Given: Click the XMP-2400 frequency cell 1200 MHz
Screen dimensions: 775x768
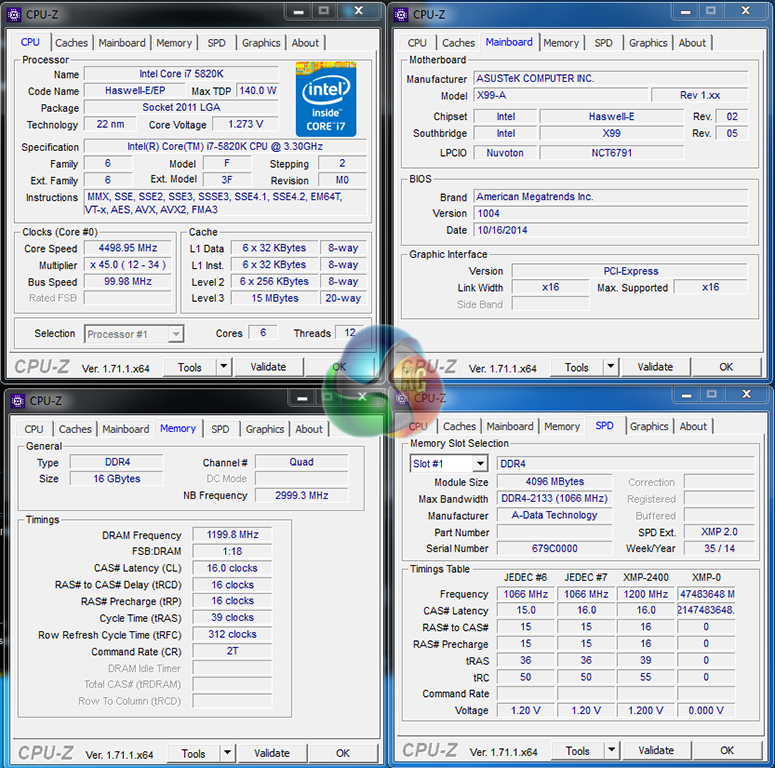Looking at the screenshot, I should [646, 594].
